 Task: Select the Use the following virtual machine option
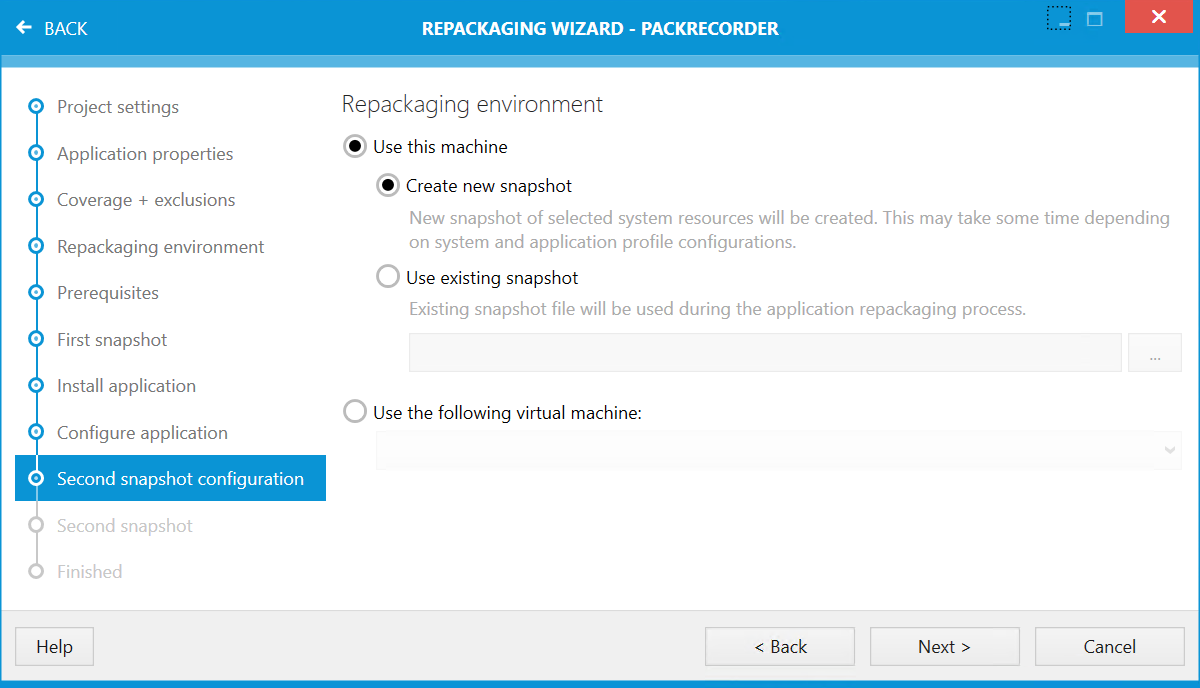[x=355, y=411]
